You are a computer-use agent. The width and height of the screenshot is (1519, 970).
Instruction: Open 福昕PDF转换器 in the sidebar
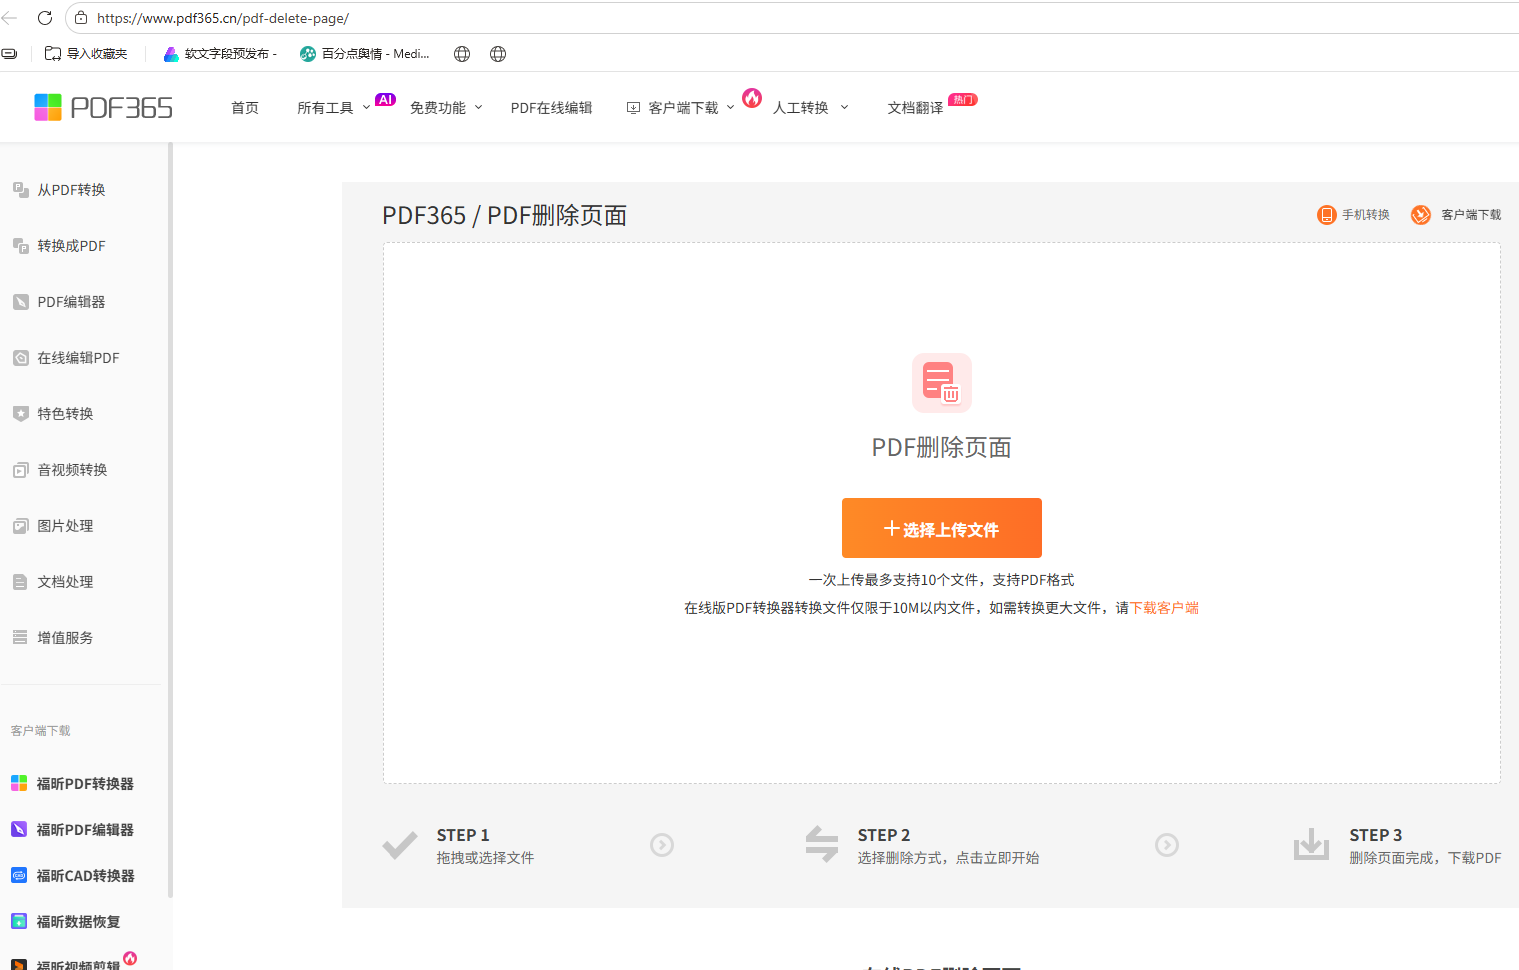pos(84,784)
